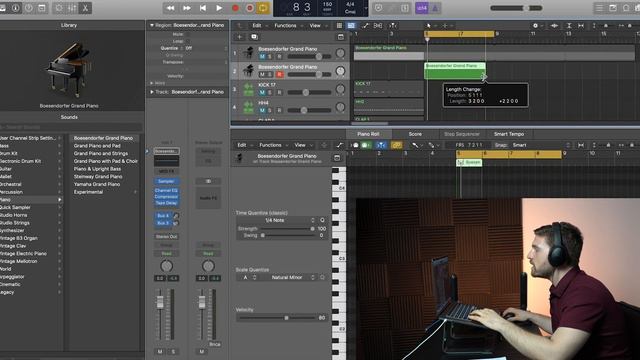This screenshot has height=360, width=640.
Task: Toggle the yellow link button in Piano Roll
Action: tap(396, 145)
